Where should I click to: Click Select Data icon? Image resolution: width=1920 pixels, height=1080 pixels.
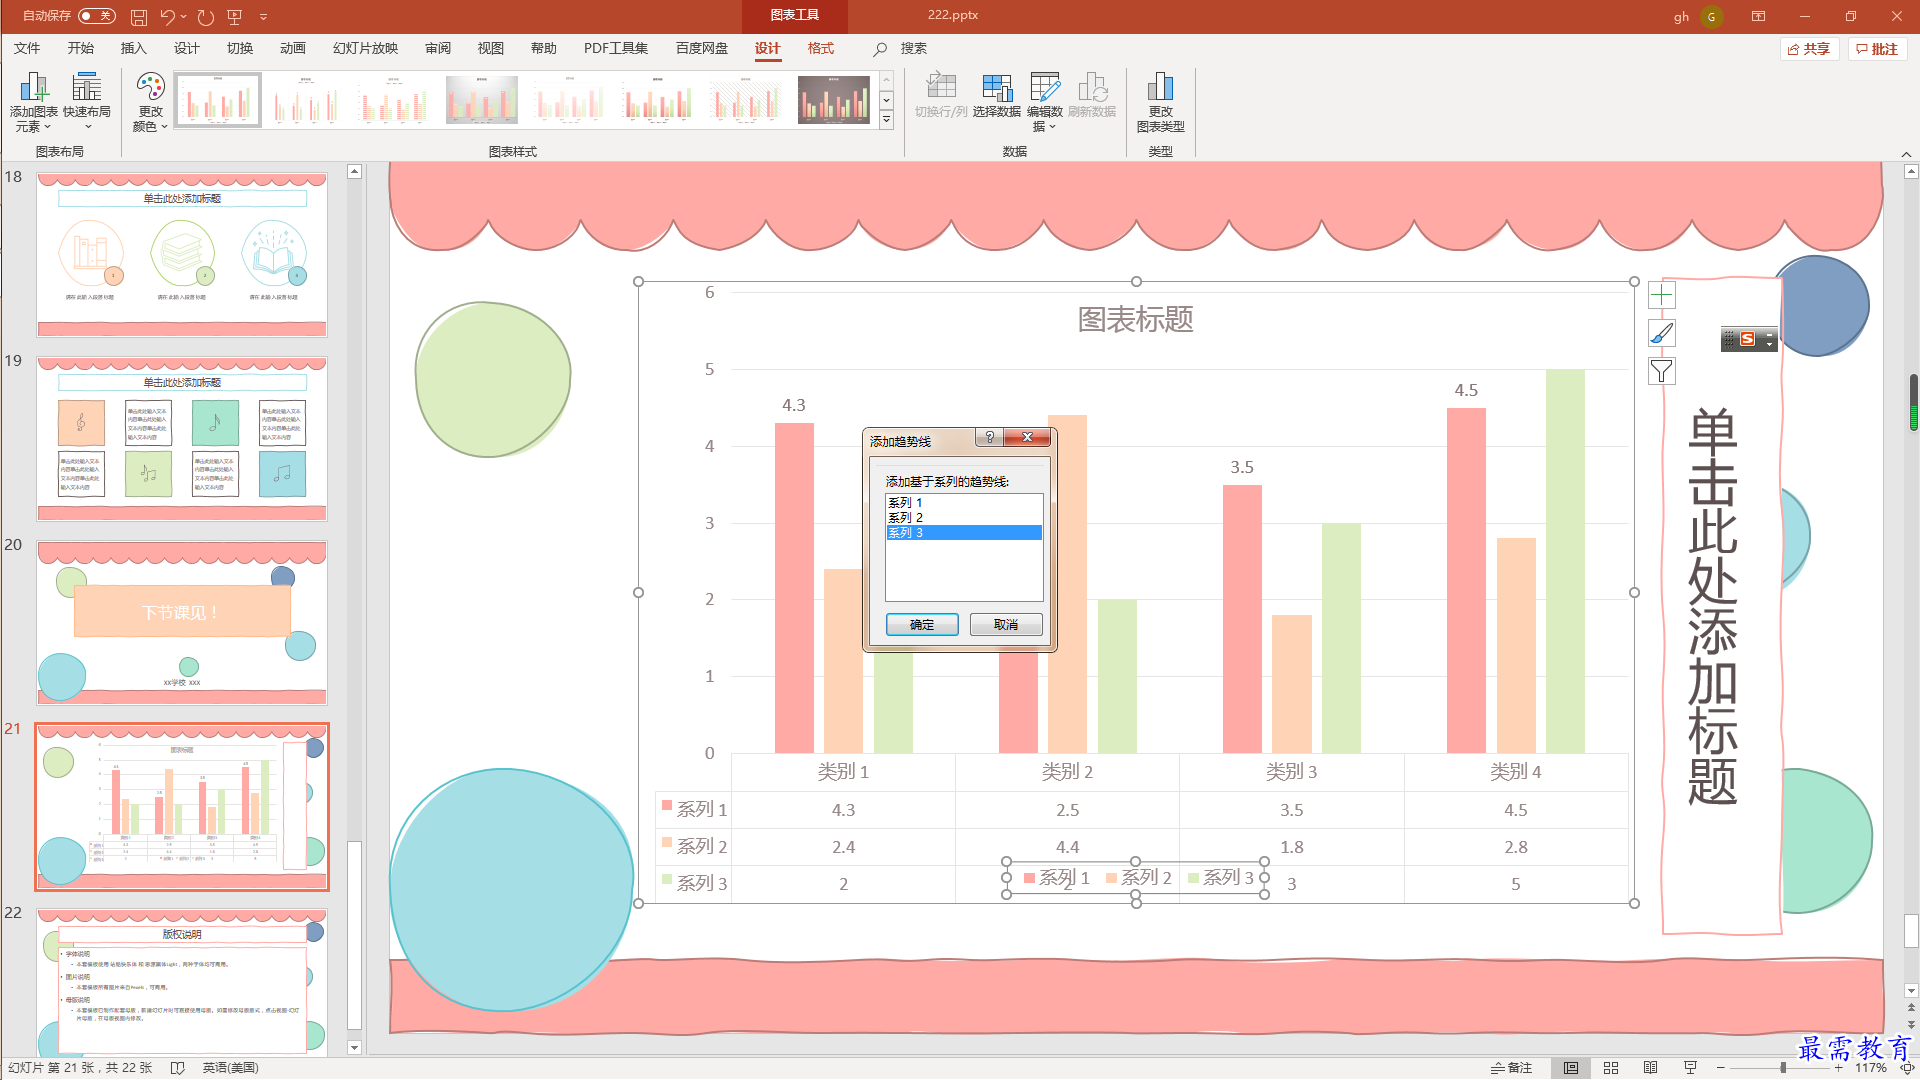tap(997, 96)
